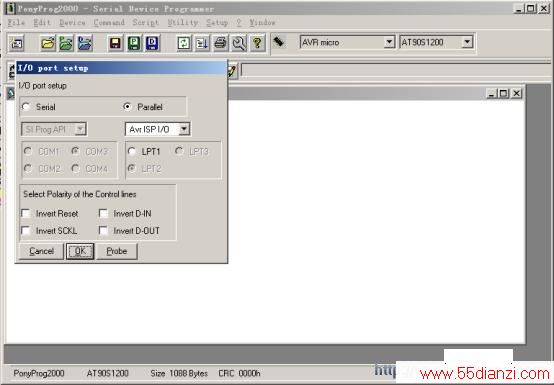Click the AT90S1200 status bar entry
554x385 pixels.
107,373
